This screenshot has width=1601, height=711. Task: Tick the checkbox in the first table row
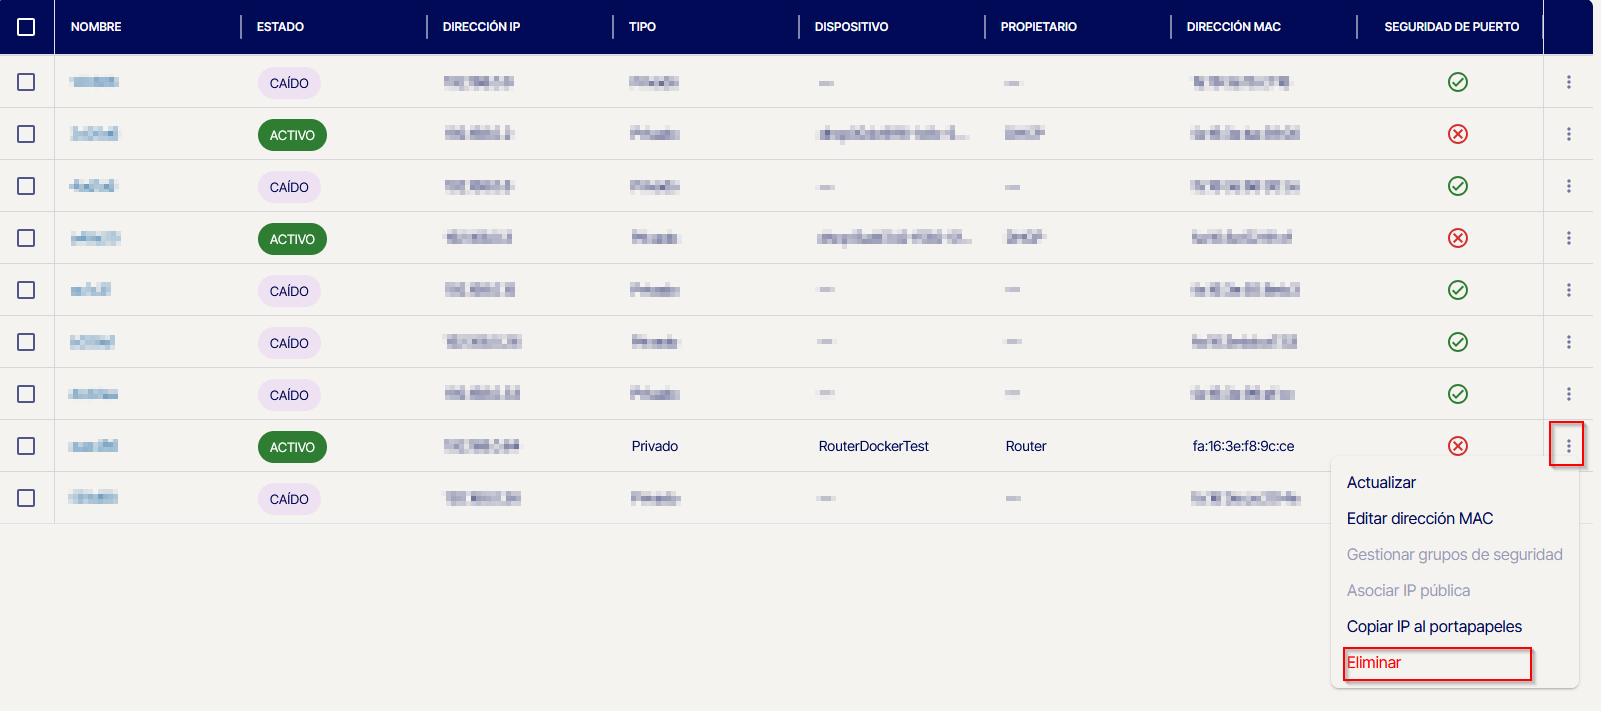tap(27, 82)
